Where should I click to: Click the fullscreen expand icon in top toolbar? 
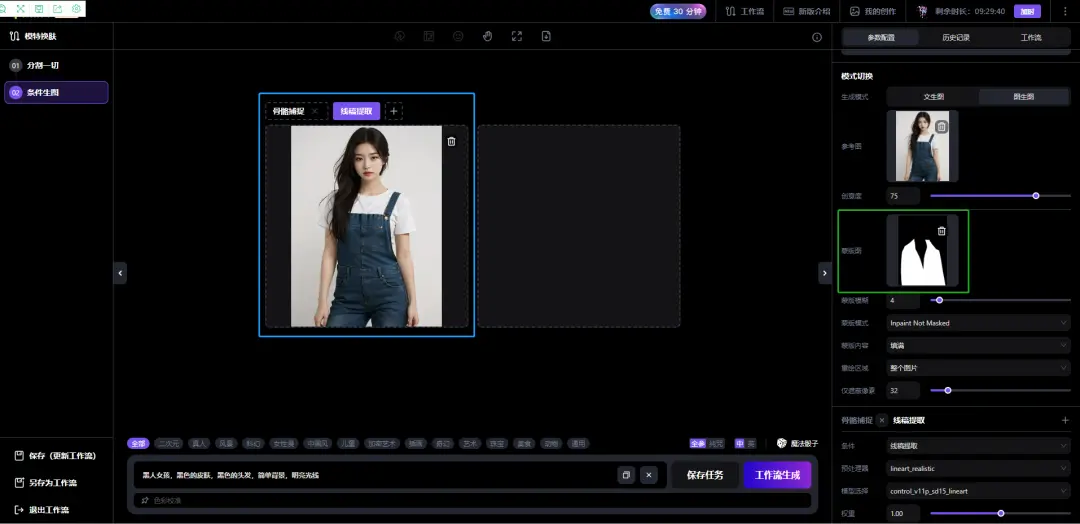(517, 36)
